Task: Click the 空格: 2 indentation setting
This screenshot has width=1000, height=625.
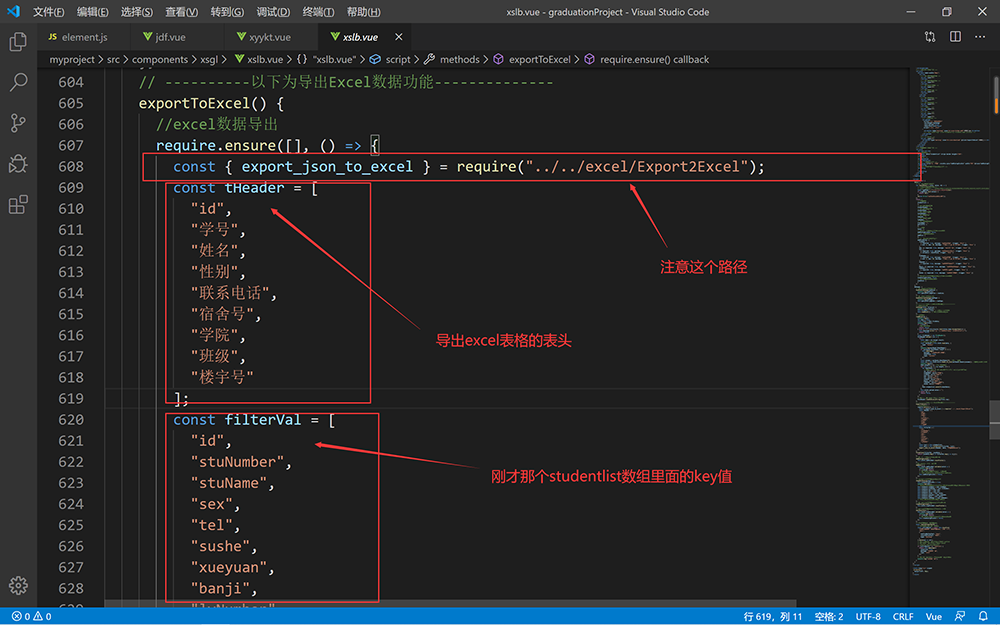Action: point(828,616)
